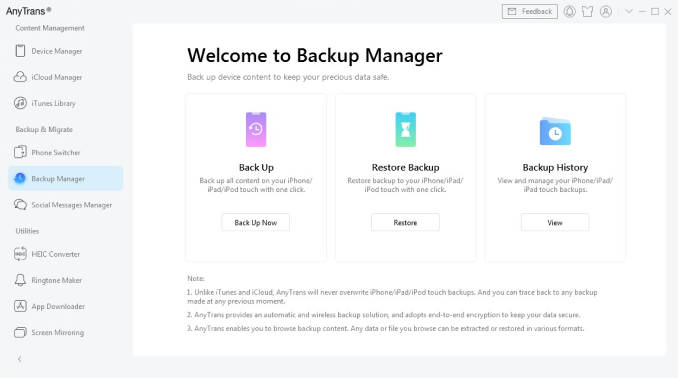Click the shirt-shaped skin icon
The height and width of the screenshot is (378, 678).
tap(588, 12)
